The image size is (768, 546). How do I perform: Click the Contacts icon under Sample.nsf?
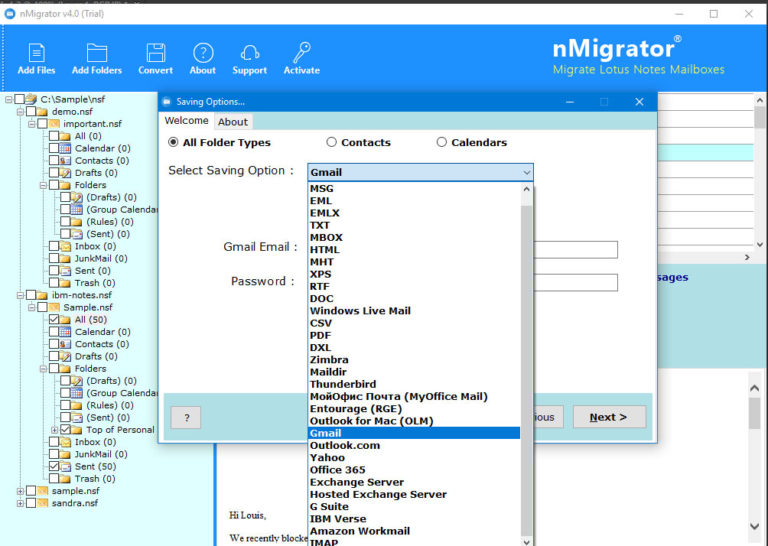pos(65,344)
